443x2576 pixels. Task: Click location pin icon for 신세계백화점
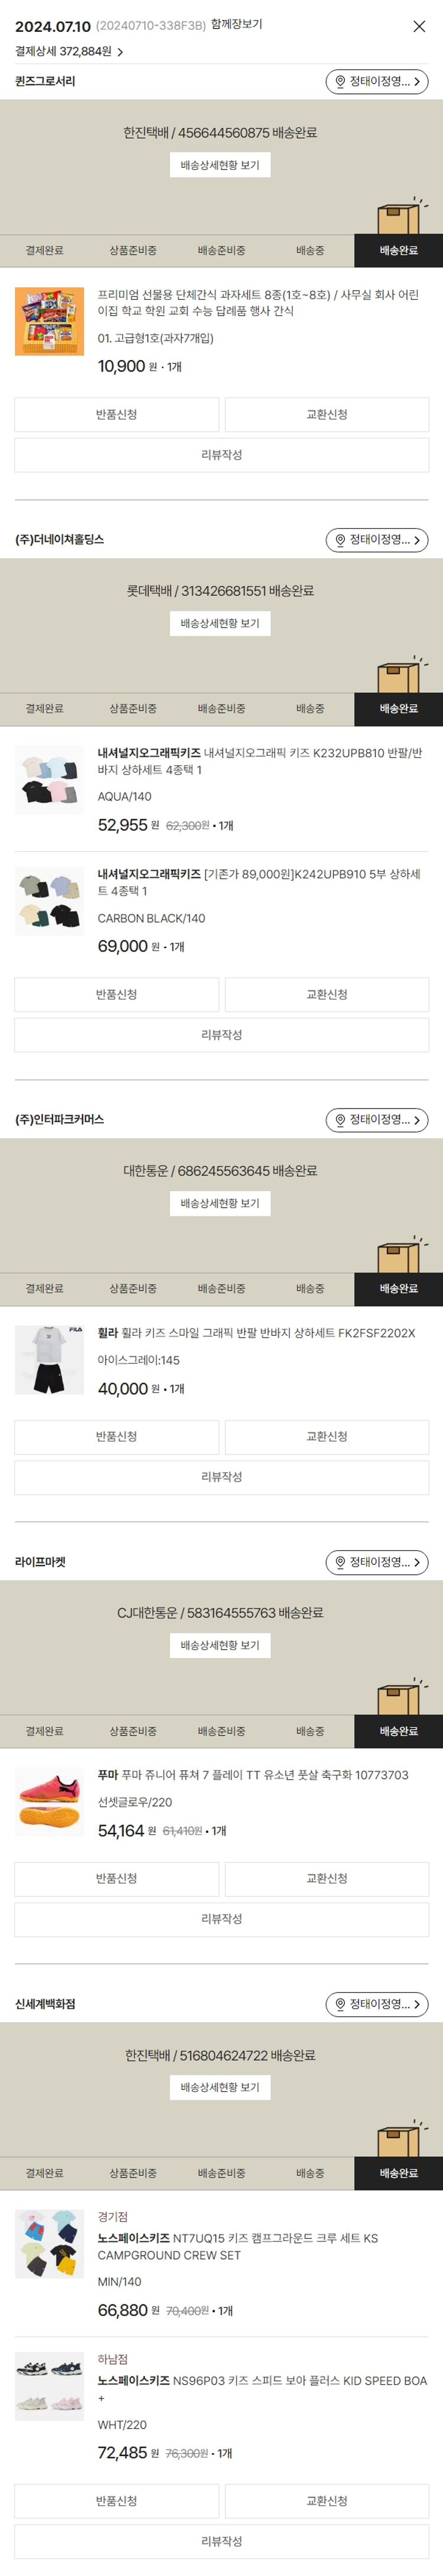coord(340,2004)
